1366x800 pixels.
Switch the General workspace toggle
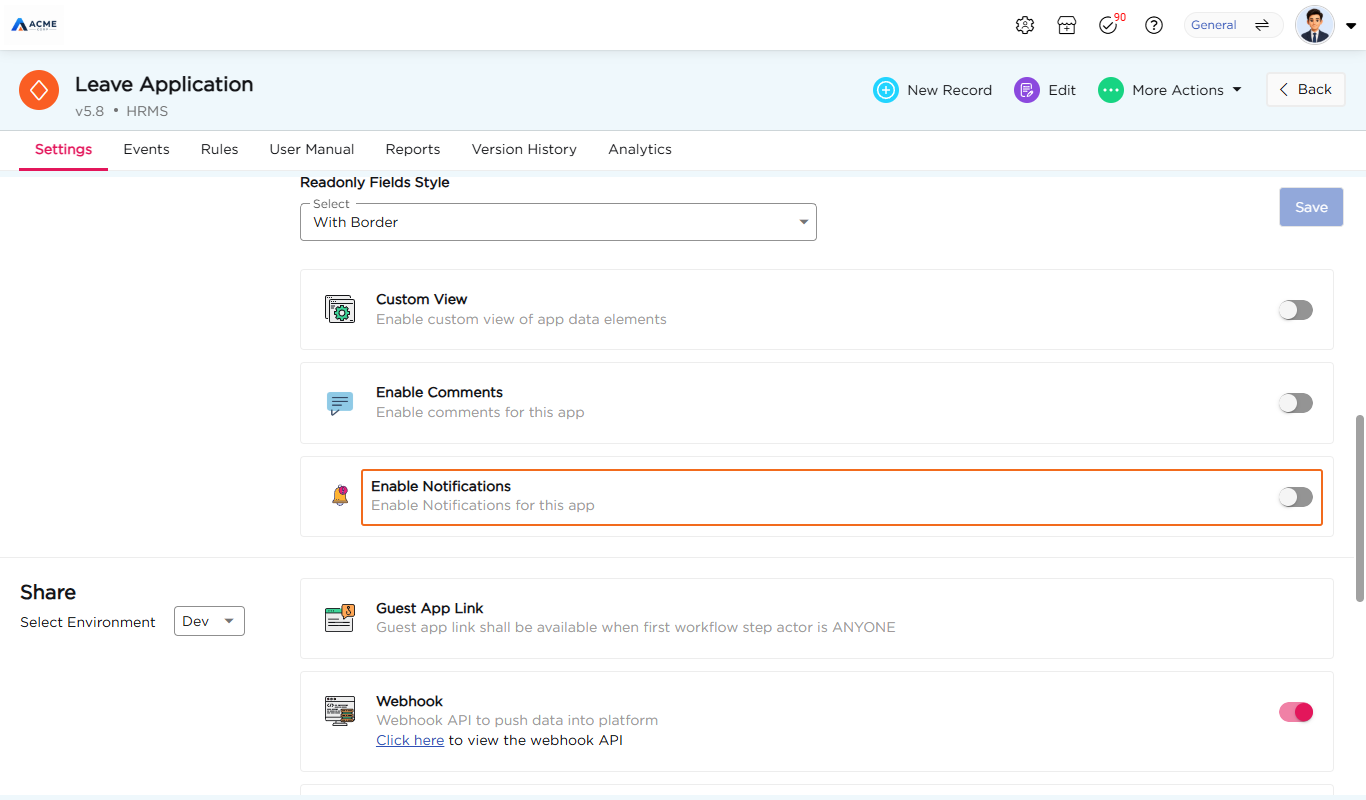click(1233, 25)
